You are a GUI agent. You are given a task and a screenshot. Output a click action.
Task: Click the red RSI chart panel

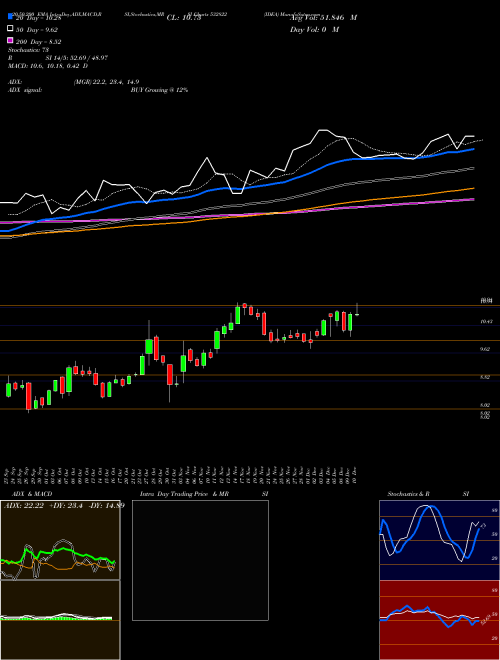(x=439, y=620)
